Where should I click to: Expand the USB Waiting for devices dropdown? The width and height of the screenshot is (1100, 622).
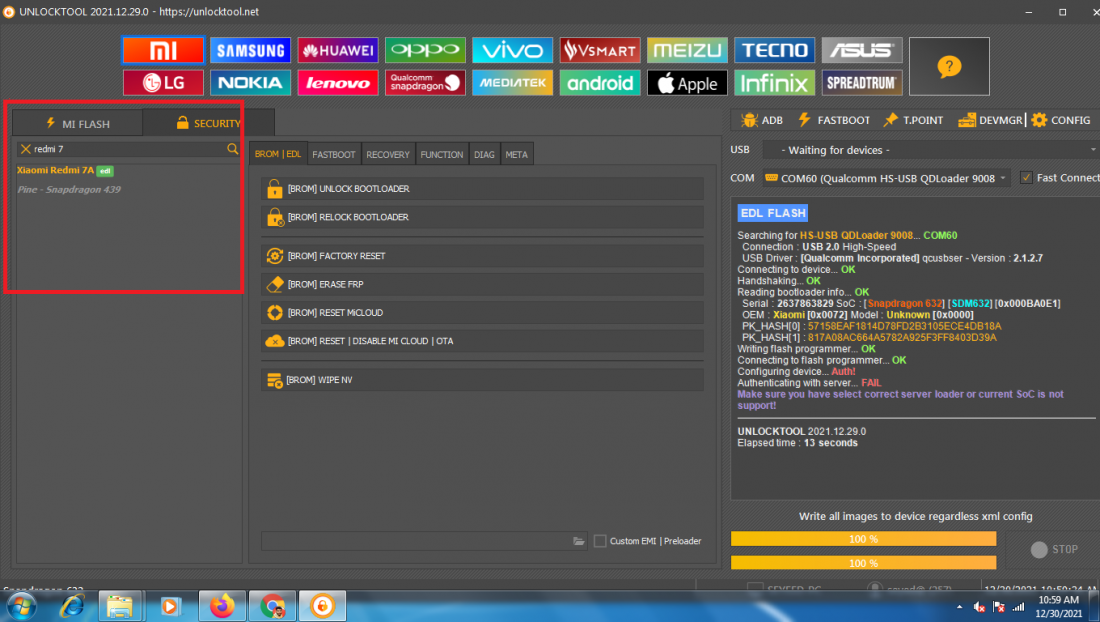coord(930,150)
